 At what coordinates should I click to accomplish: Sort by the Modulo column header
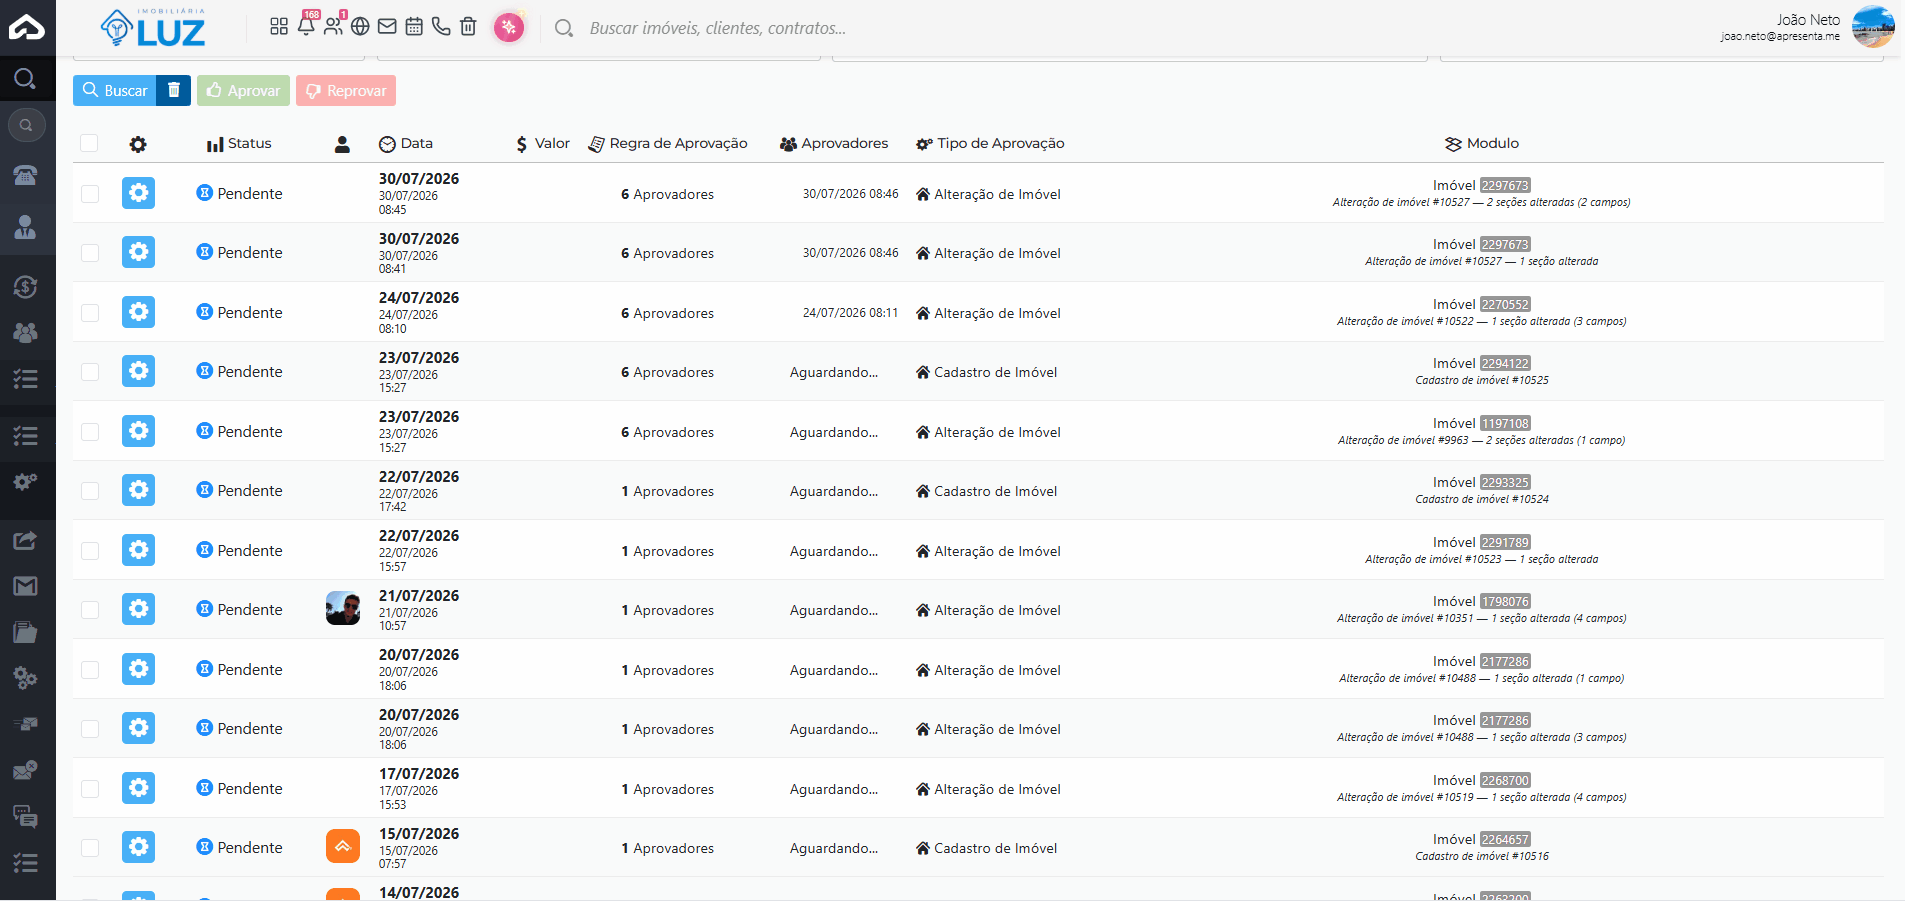[1482, 143]
